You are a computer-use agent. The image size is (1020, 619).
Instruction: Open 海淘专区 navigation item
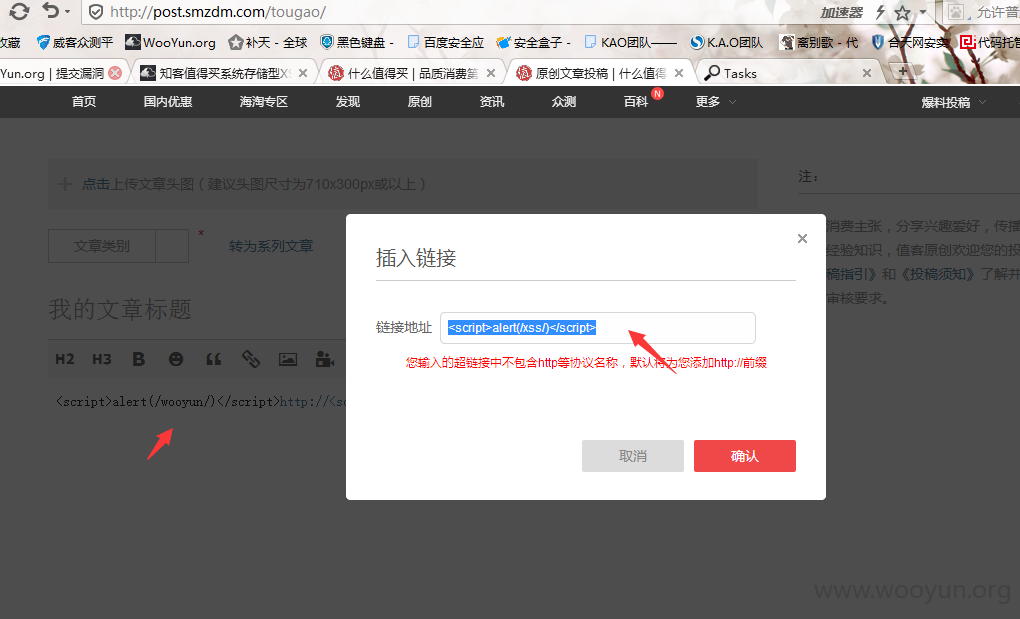pyautogui.click(x=263, y=101)
